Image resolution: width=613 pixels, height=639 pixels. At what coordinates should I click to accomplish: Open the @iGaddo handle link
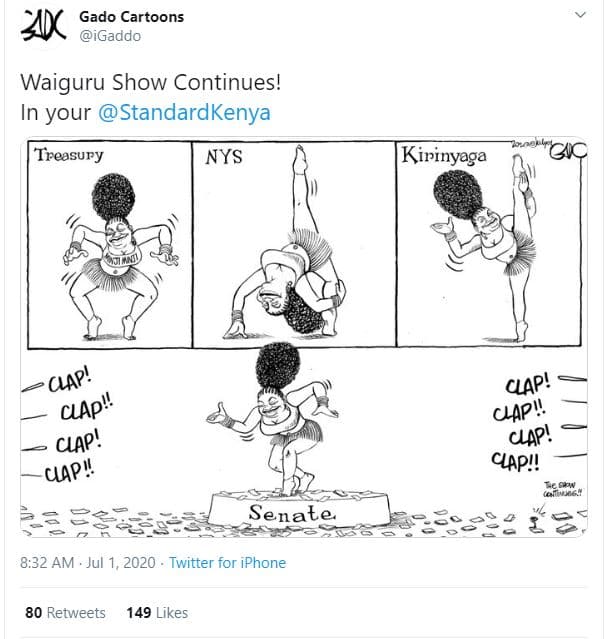tap(110, 36)
